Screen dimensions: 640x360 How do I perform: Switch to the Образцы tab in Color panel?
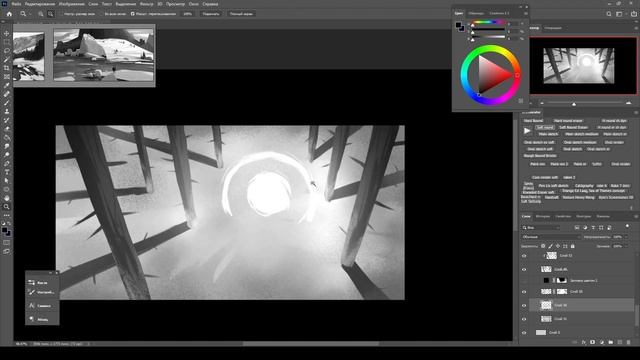click(476, 13)
